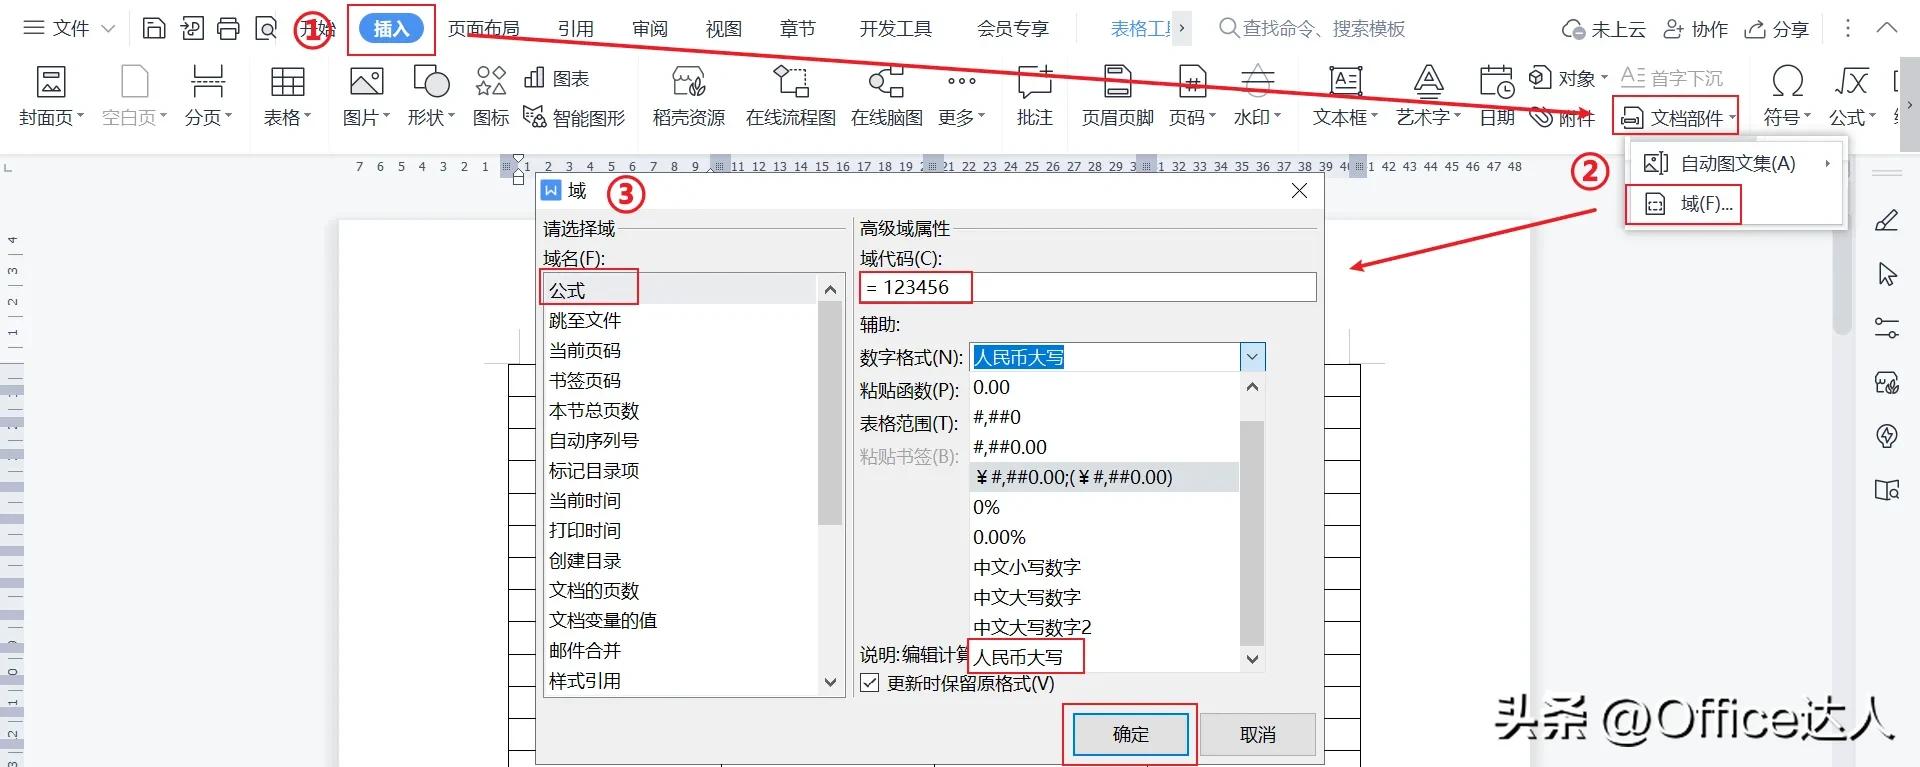The width and height of the screenshot is (1920, 767).
Task: Switch to the 引用 tab
Action: tap(576, 29)
